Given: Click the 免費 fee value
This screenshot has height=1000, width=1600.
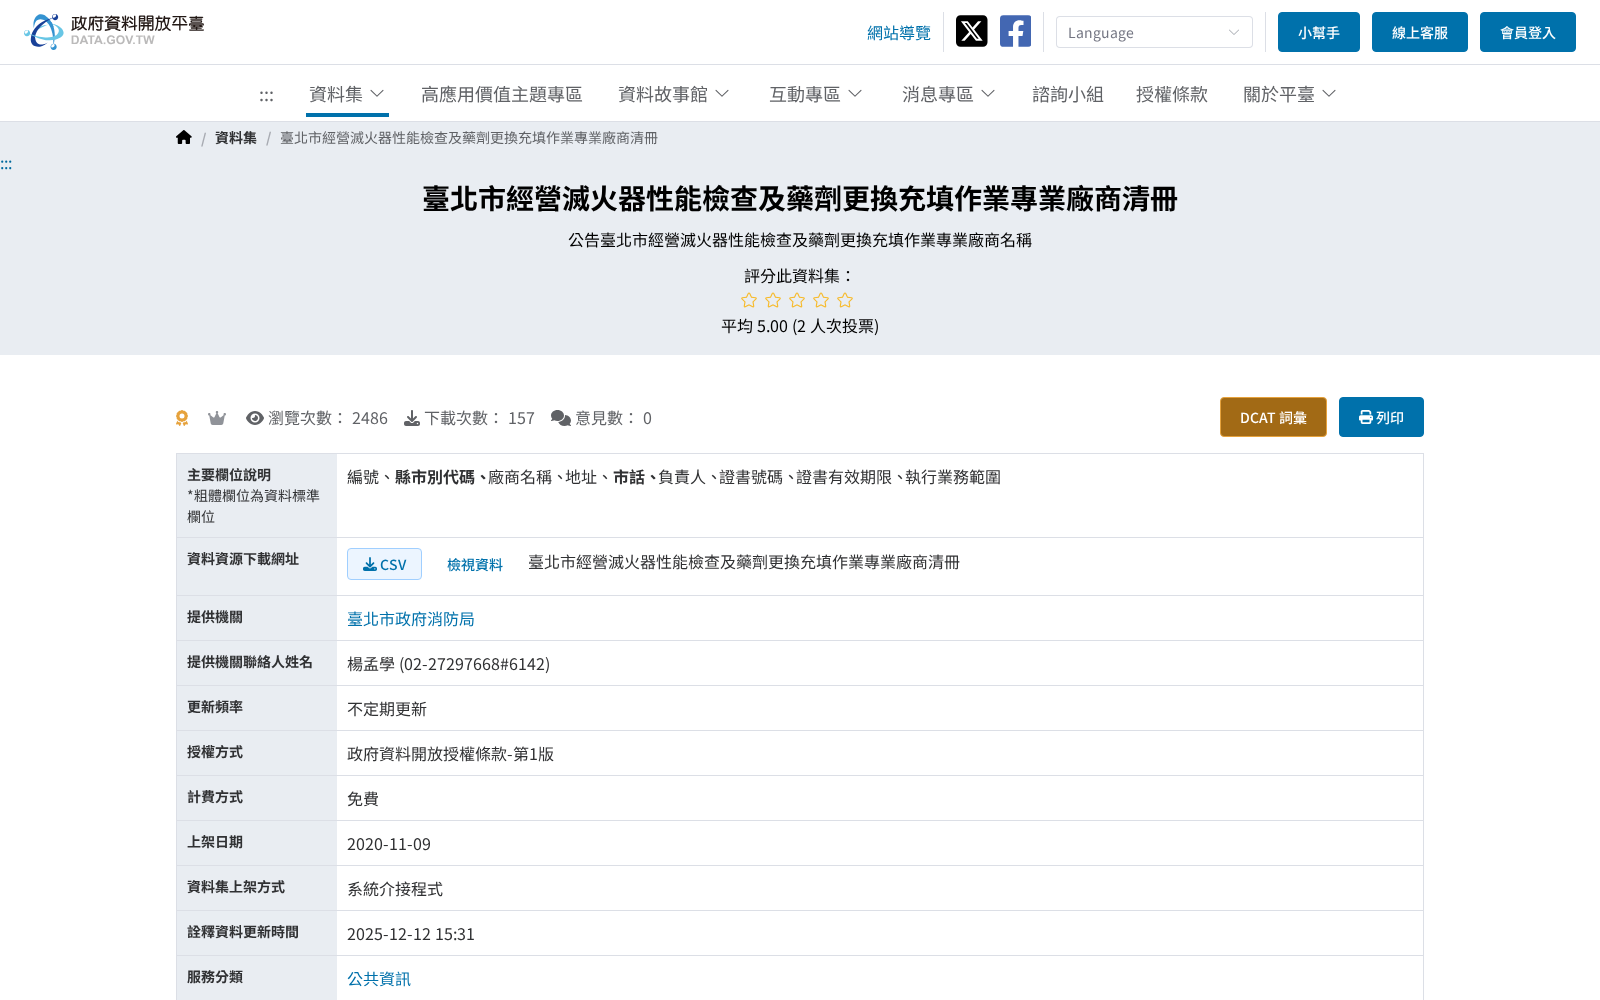Looking at the screenshot, I should [363, 799].
